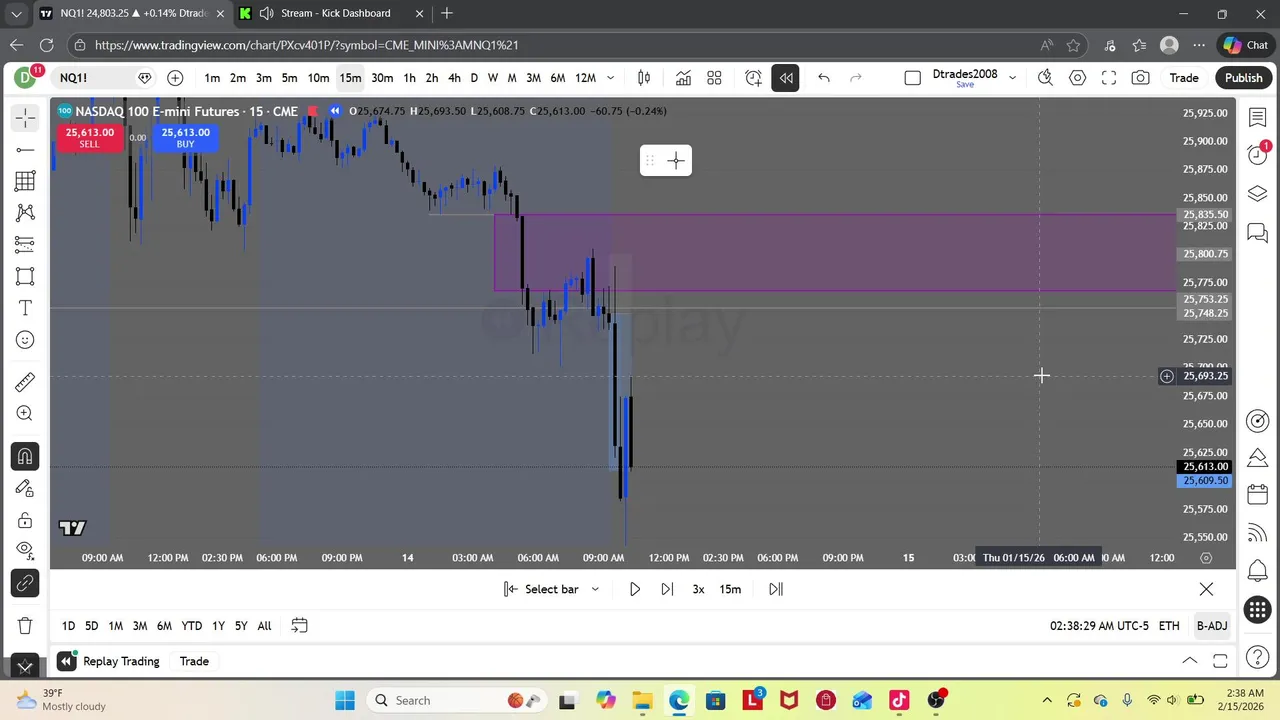Toggle B-ADJ contract adjustment
Viewport: 1280px width, 720px height.
(1212, 626)
